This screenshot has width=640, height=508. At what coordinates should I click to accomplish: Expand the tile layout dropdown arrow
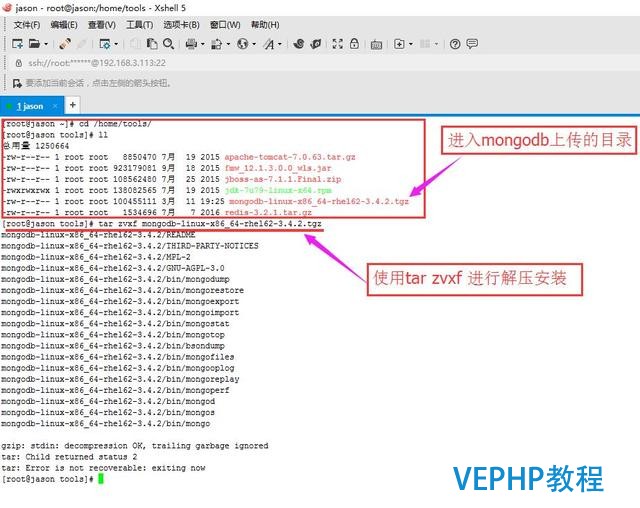pos(436,44)
